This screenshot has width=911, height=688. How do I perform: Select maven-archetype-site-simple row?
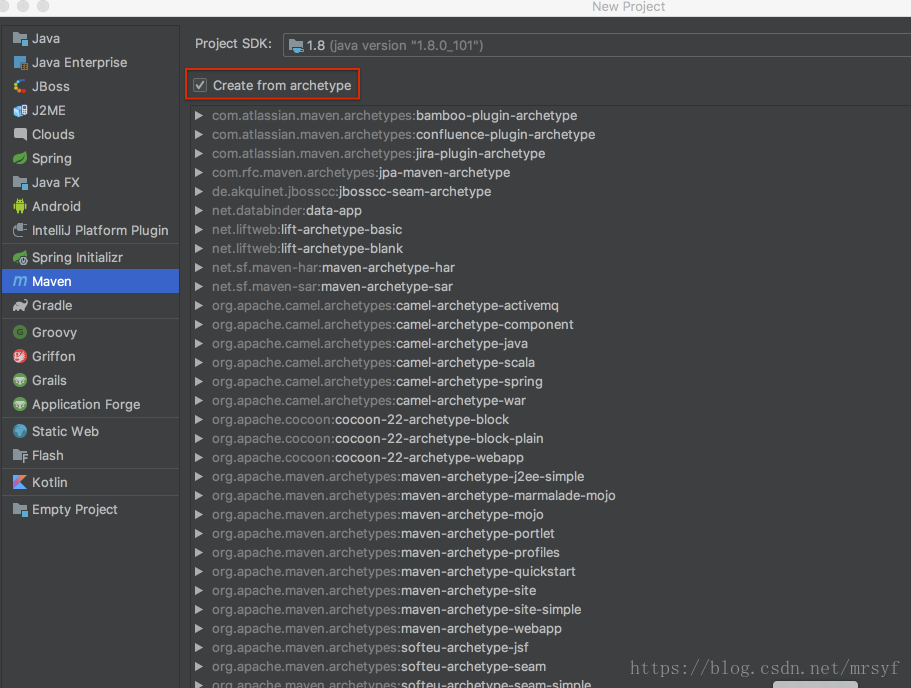click(x=550, y=610)
